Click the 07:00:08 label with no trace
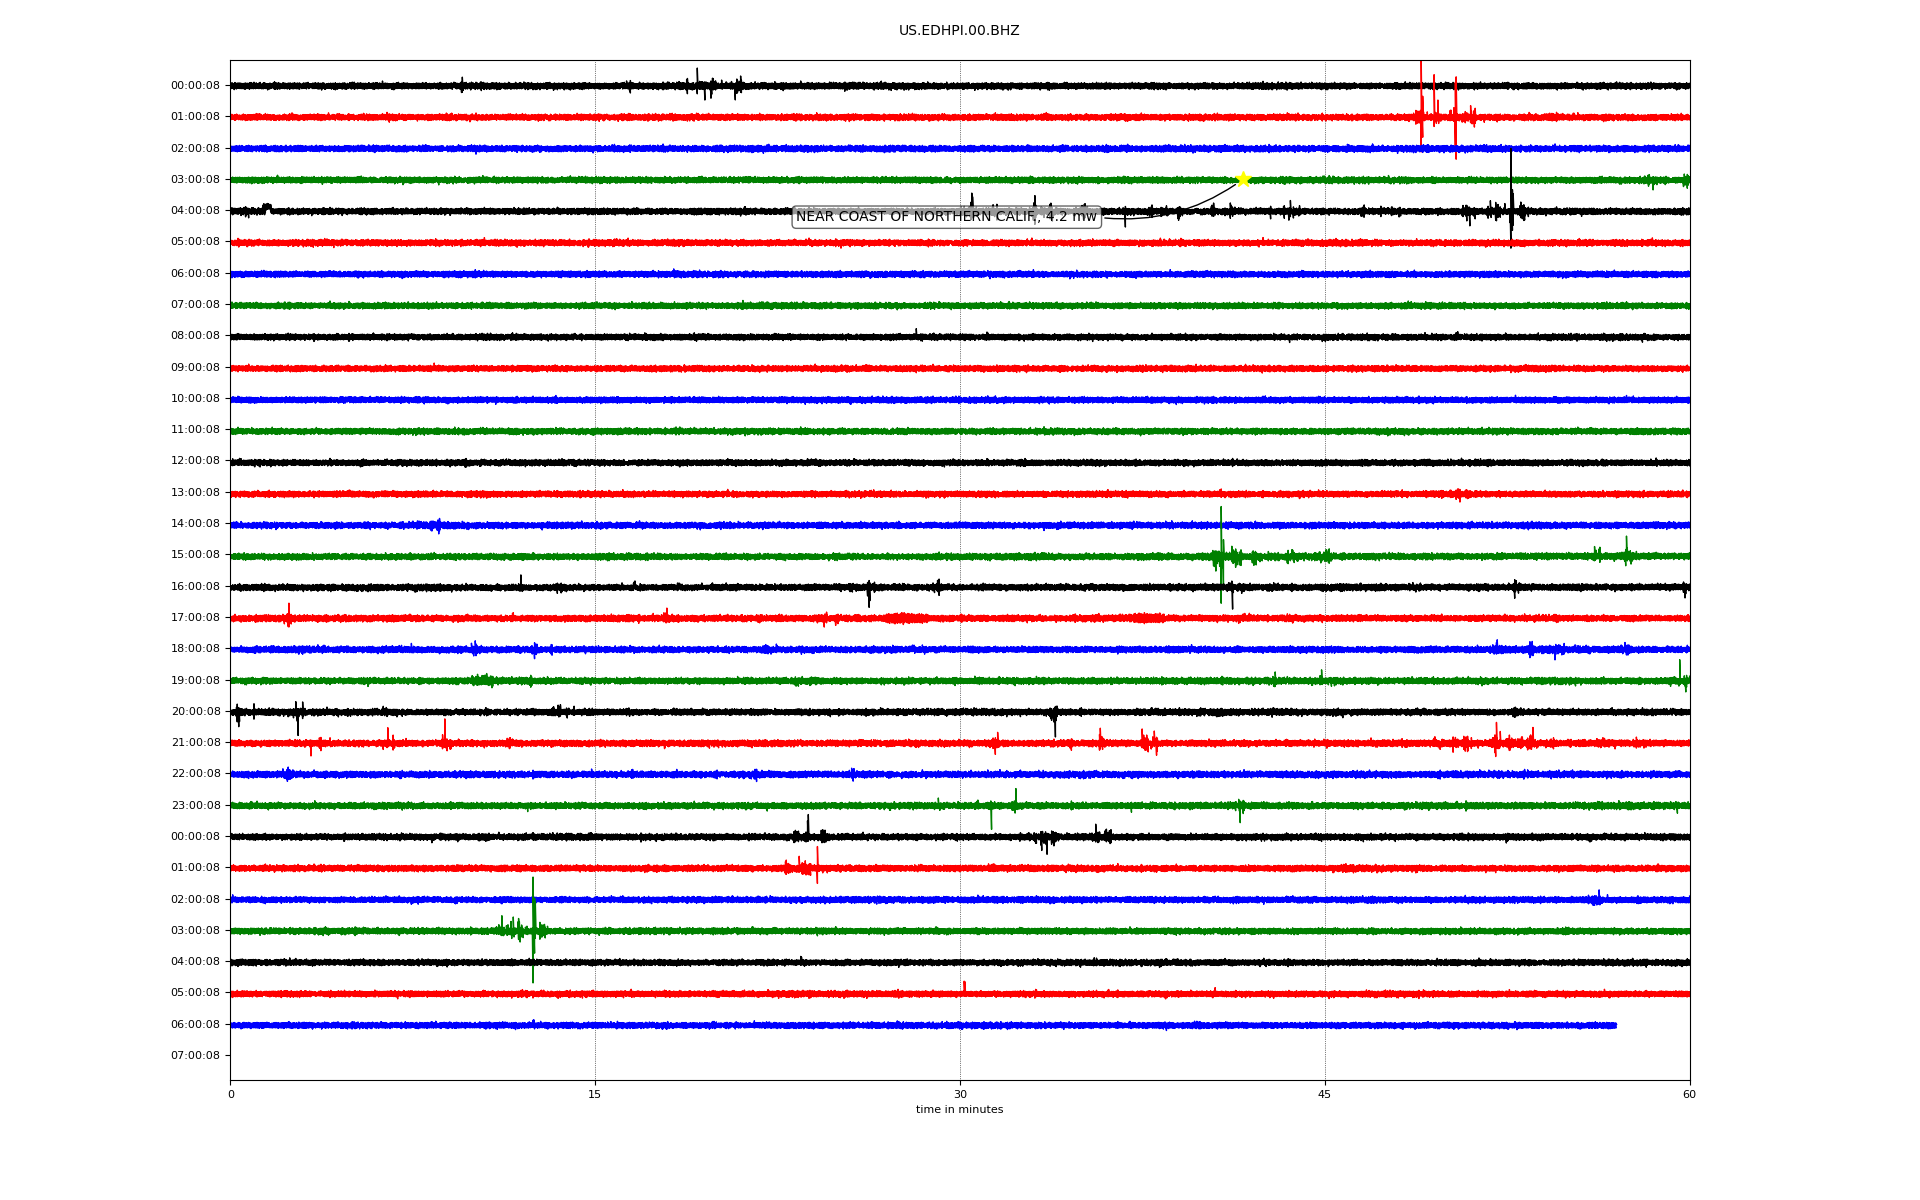 (x=195, y=1056)
